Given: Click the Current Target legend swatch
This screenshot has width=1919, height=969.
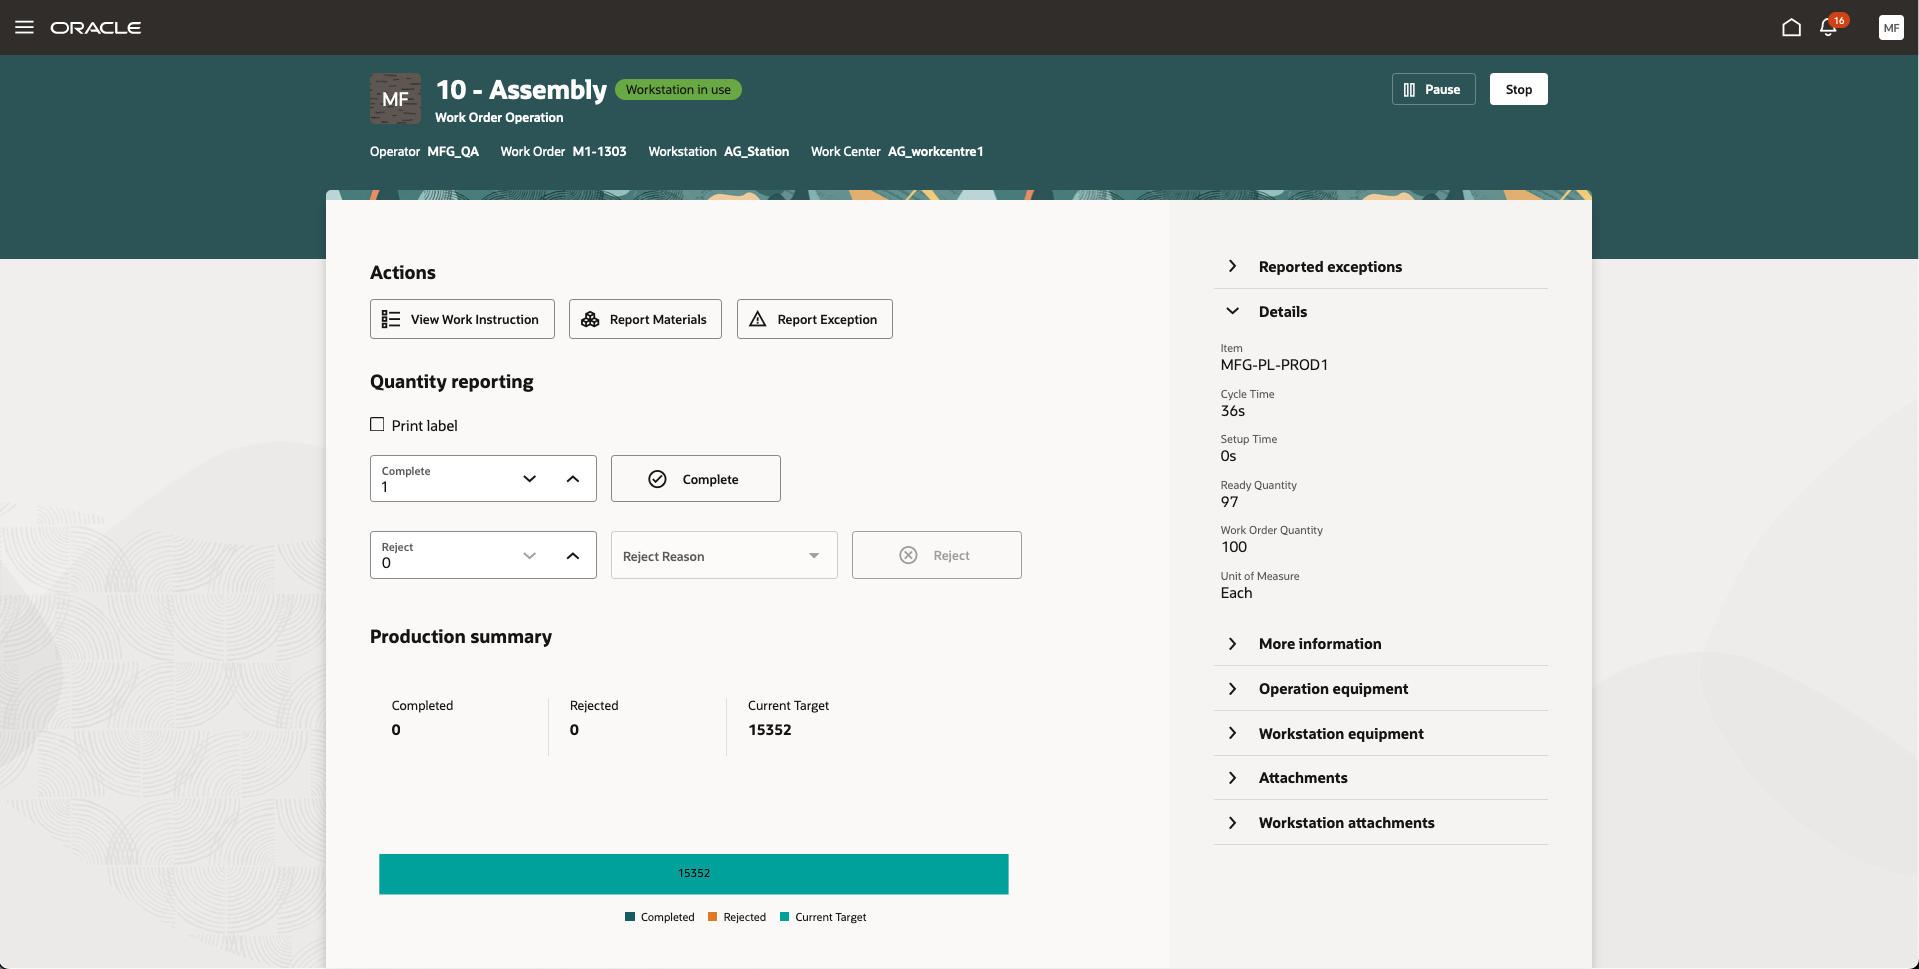Looking at the screenshot, I should pos(785,916).
